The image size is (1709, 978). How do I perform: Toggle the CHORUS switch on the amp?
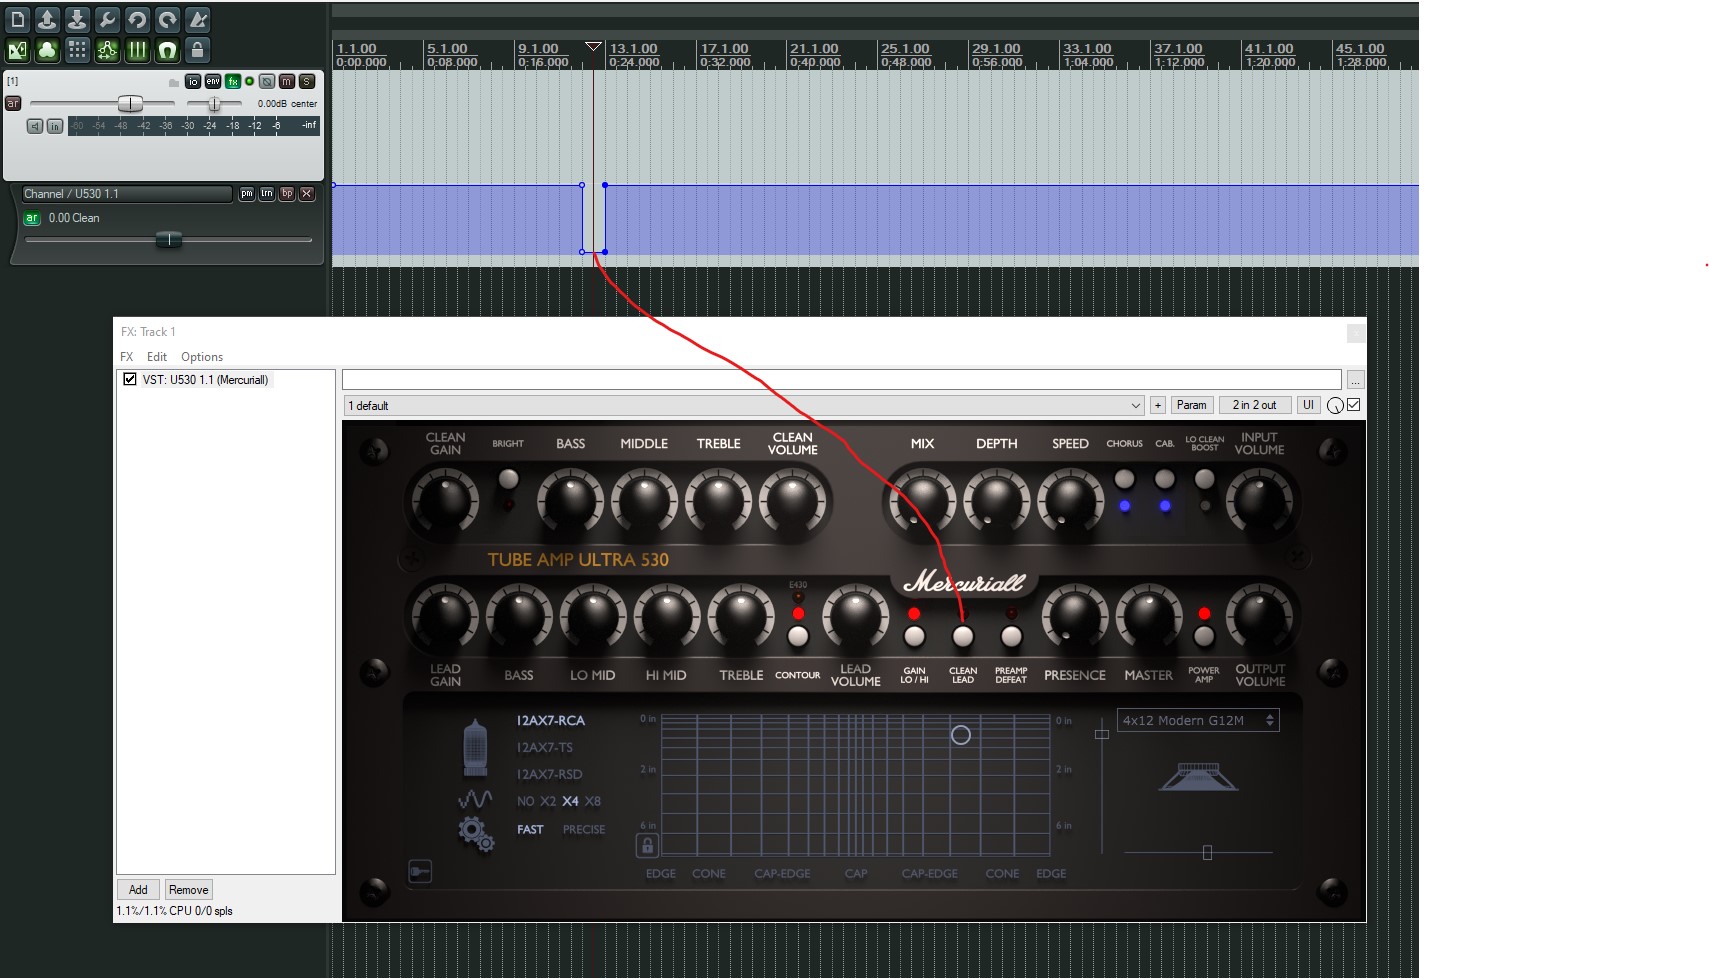1125,479
